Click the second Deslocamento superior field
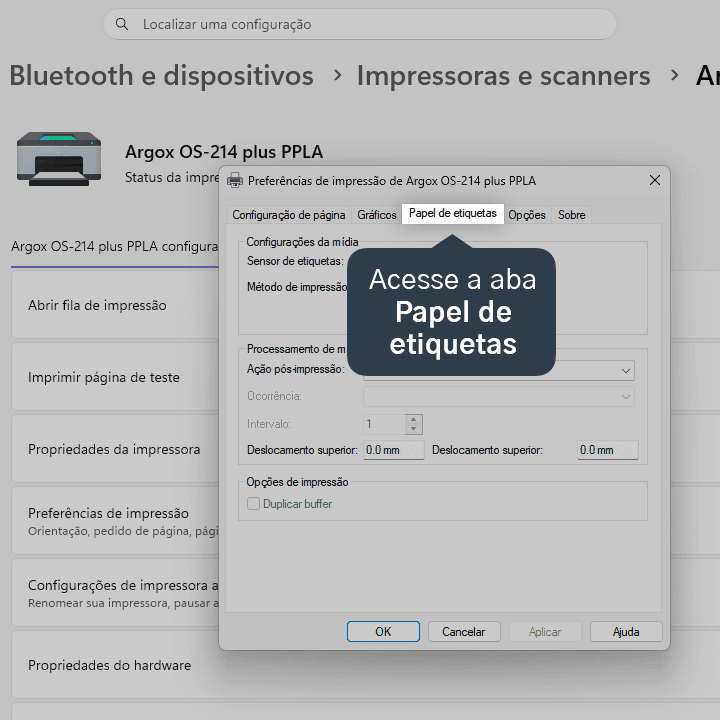 coord(608,450)
